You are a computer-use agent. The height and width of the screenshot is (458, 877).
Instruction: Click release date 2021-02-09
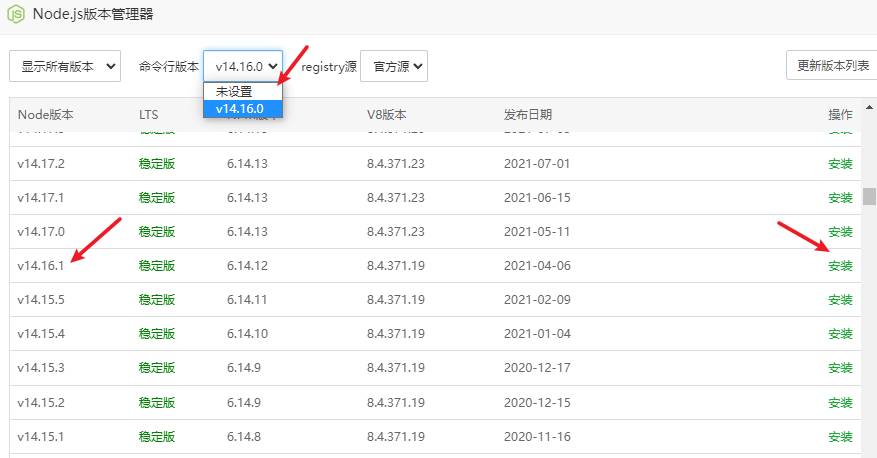537,300
